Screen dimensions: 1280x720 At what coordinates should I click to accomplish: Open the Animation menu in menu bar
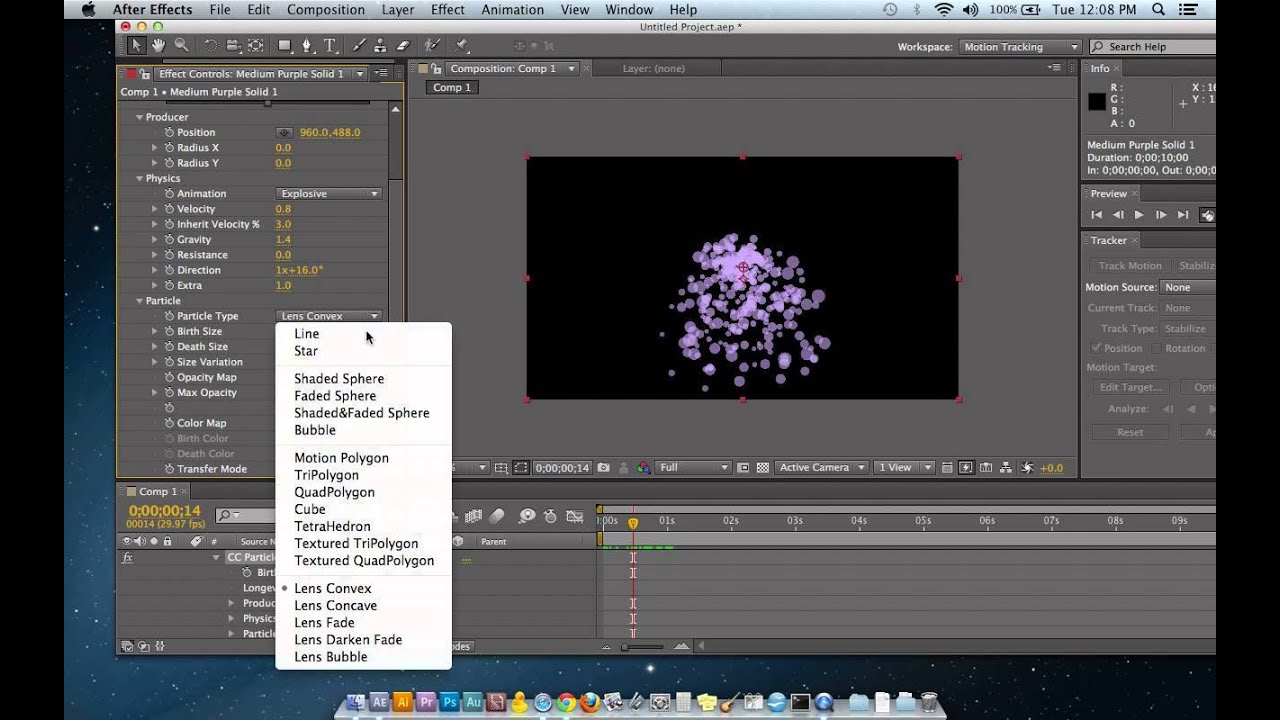tap(513, 10)
